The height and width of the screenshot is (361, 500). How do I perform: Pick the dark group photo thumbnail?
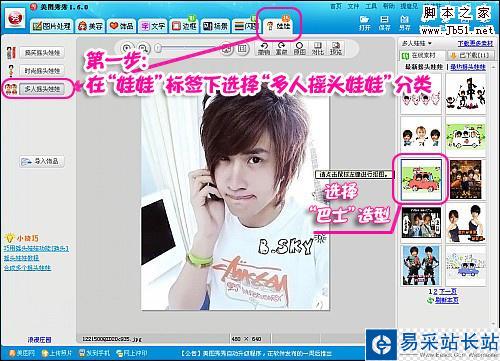(x=466, y=180)
